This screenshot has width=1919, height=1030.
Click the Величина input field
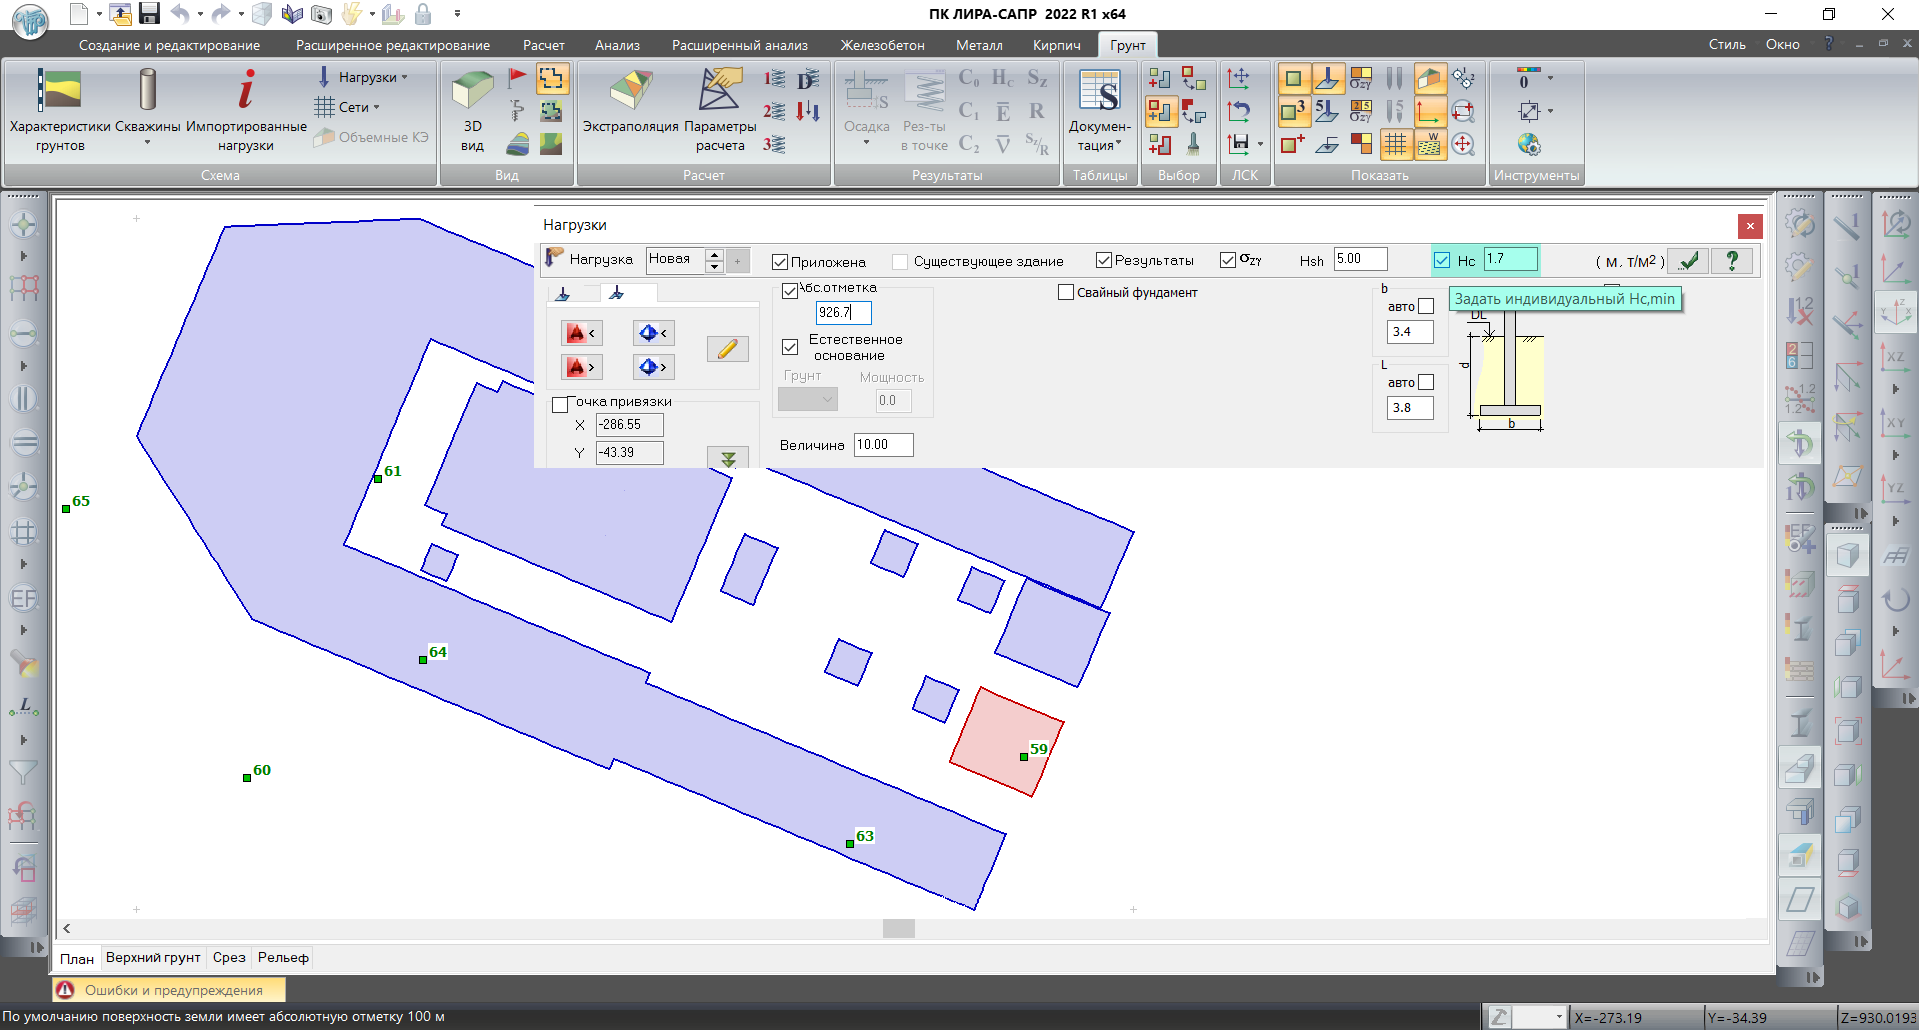tap(883, 445)
